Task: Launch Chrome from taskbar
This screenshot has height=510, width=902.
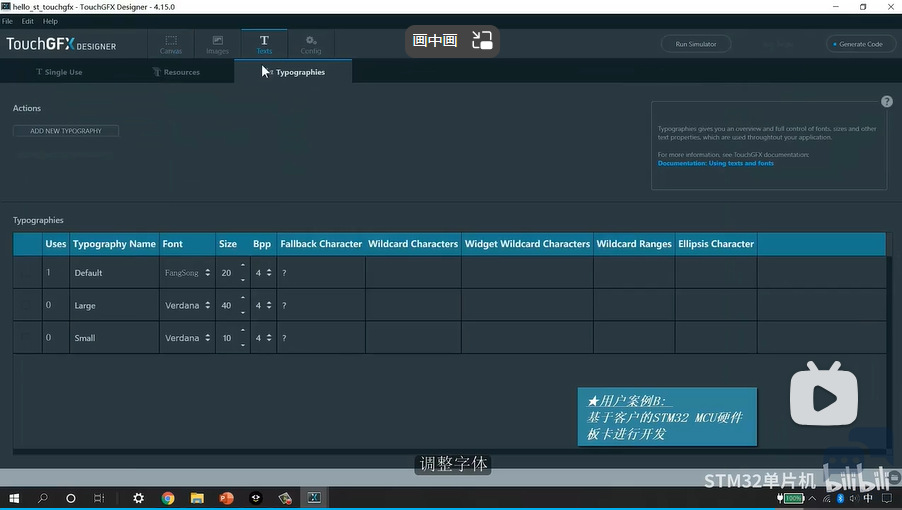Action: (x=168, y=498)
